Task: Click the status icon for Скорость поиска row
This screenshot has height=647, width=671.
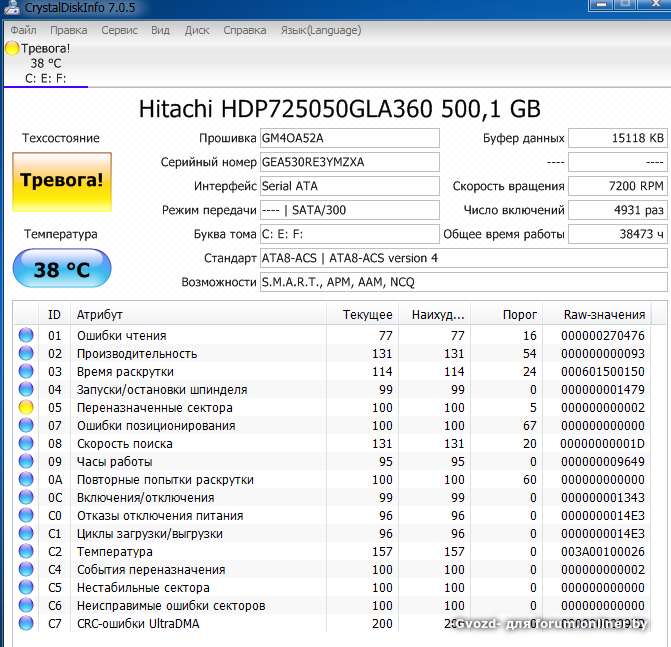Action: click(x=26, y=444)
